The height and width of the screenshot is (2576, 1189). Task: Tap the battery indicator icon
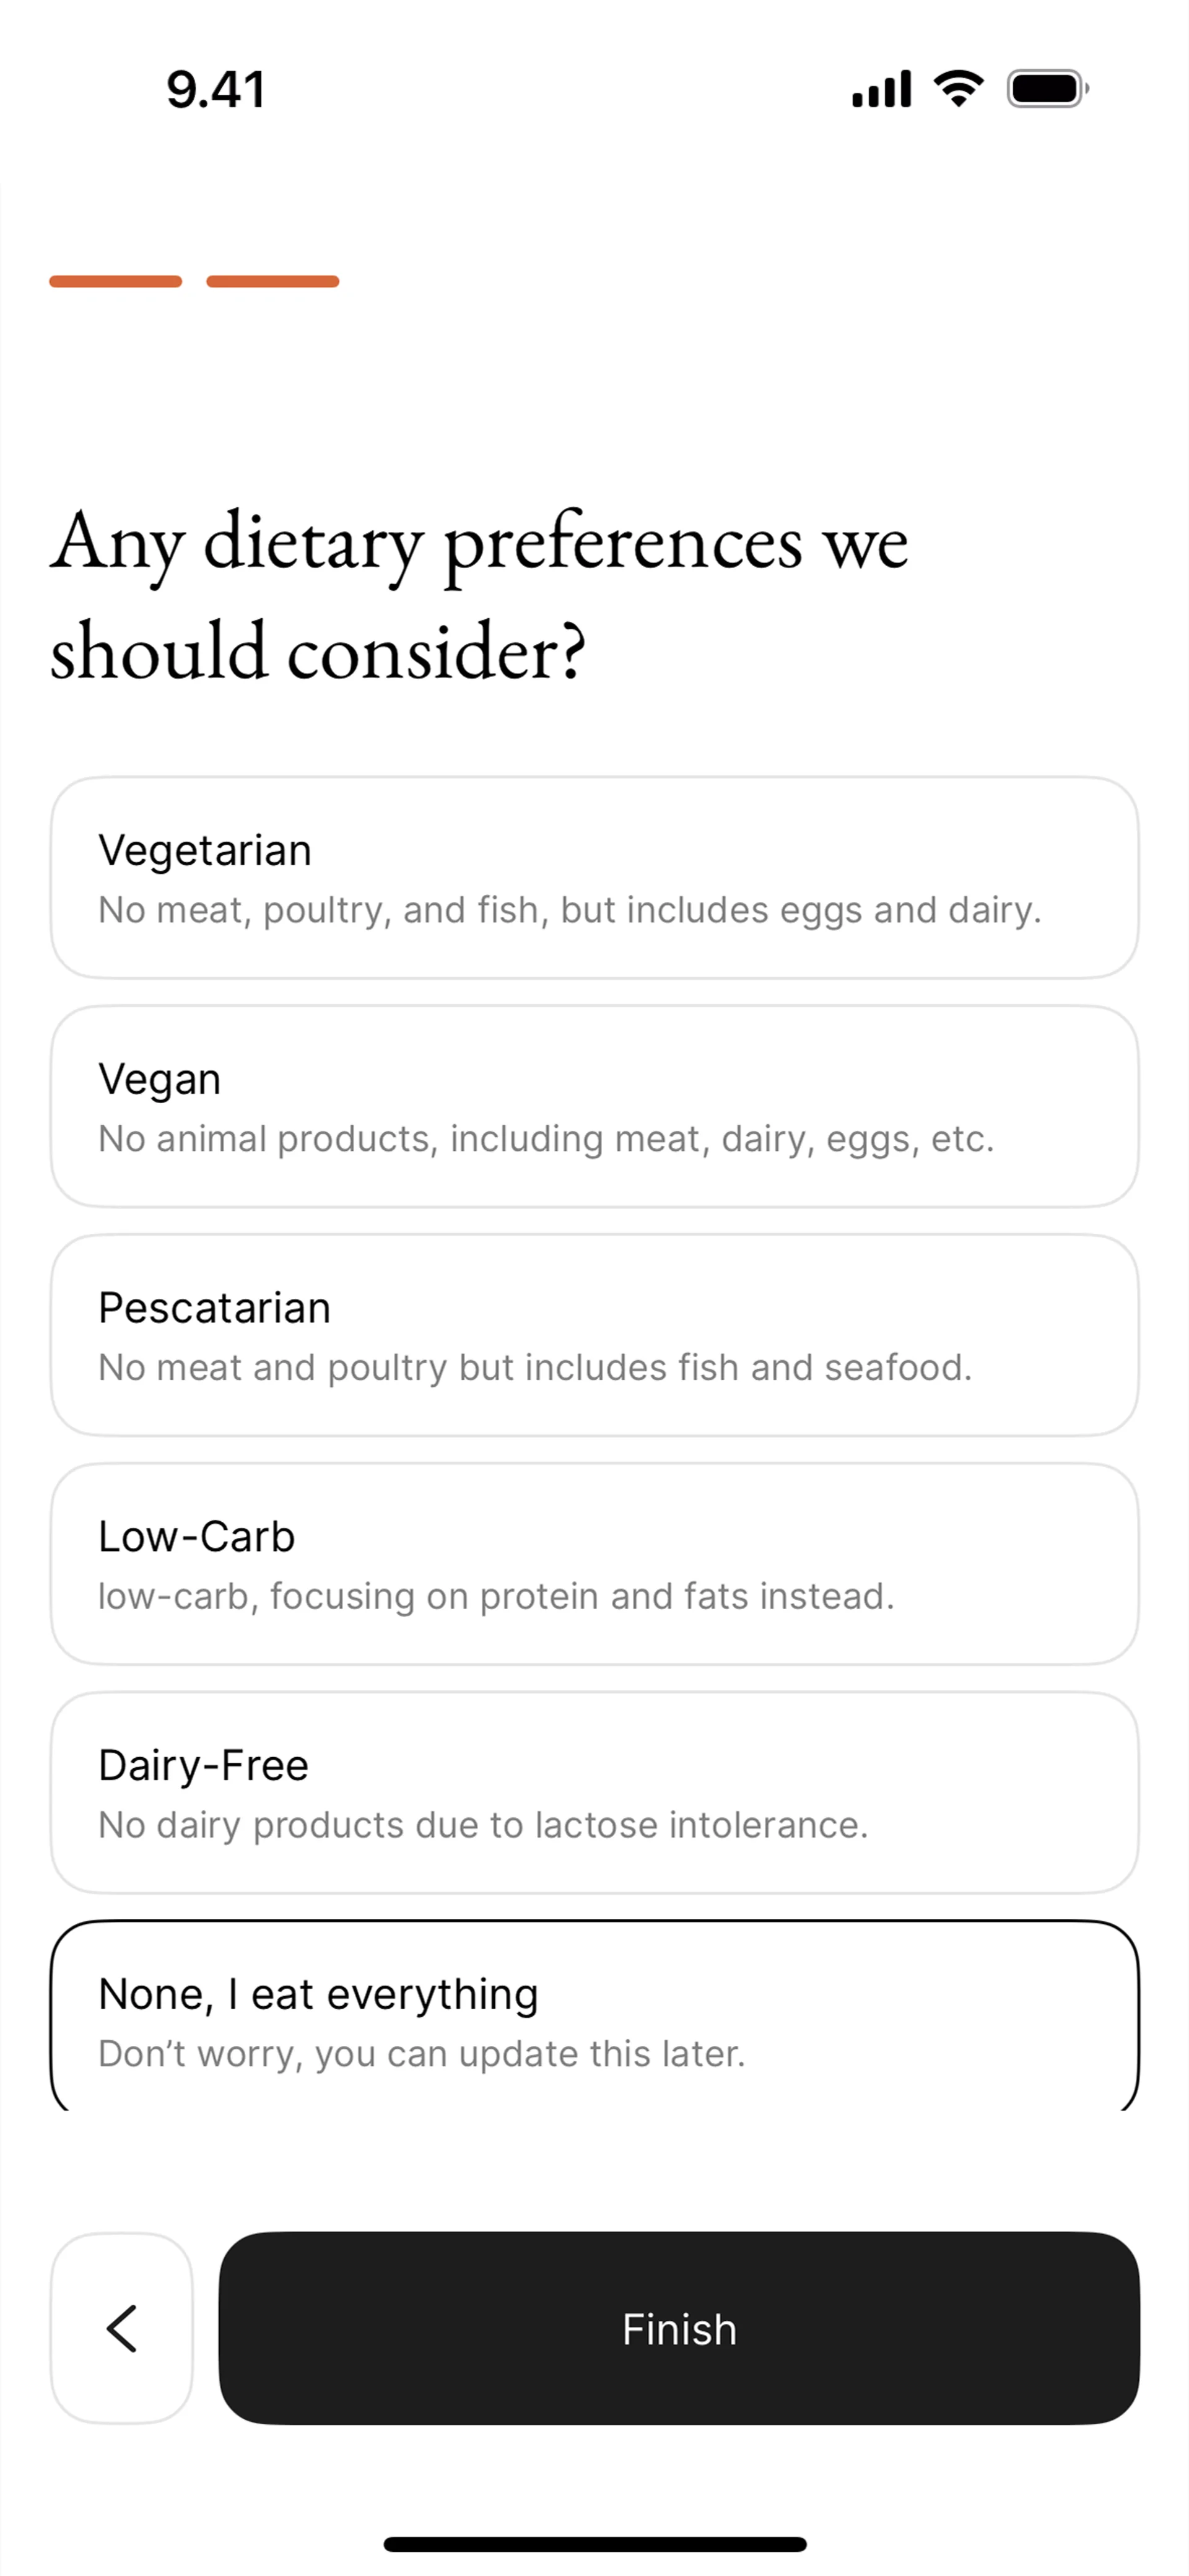[x=1047, y=89]
